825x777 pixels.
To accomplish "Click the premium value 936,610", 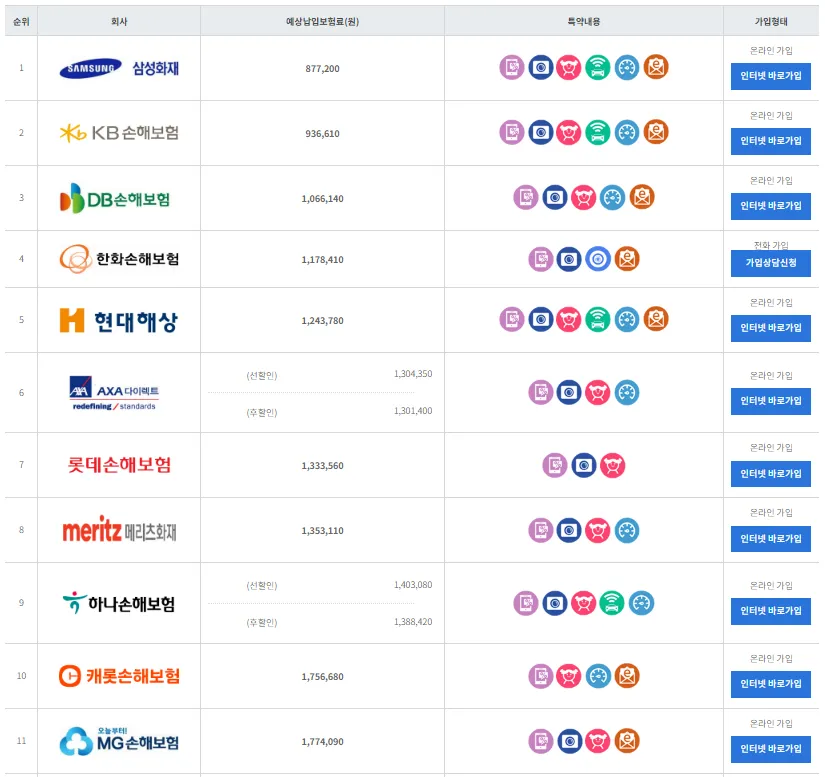I will click(x=322, y=134).
